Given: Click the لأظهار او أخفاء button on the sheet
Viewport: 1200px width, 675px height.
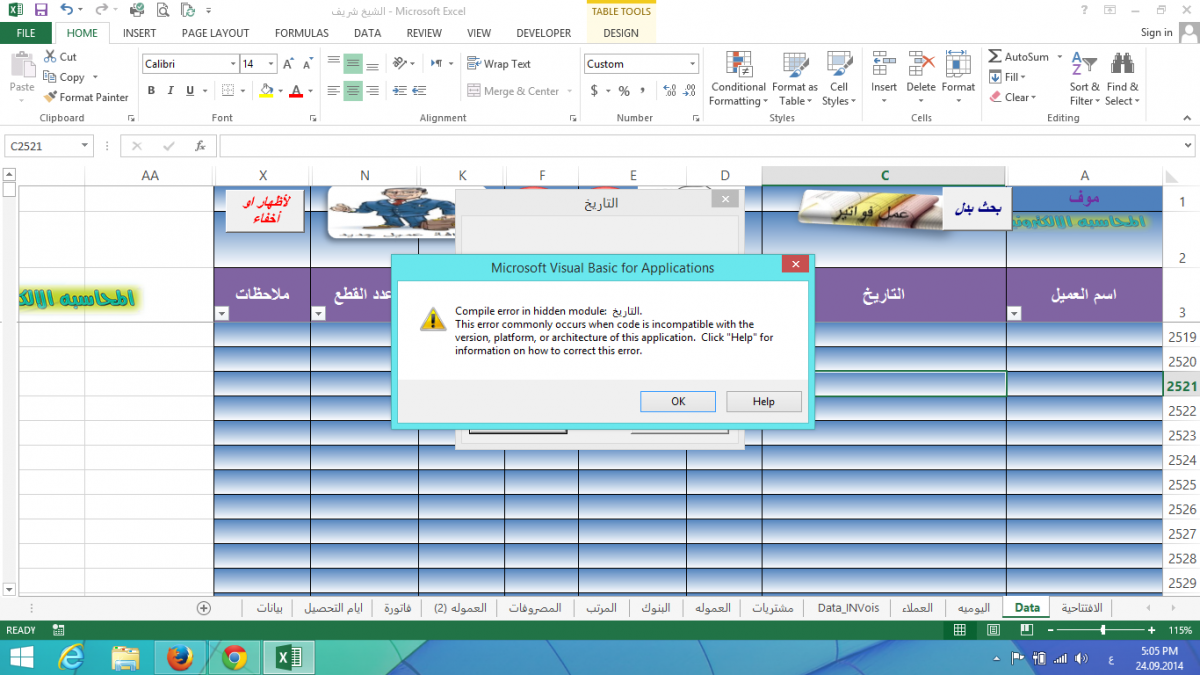Looking at the screenshot, I should 264,212.
